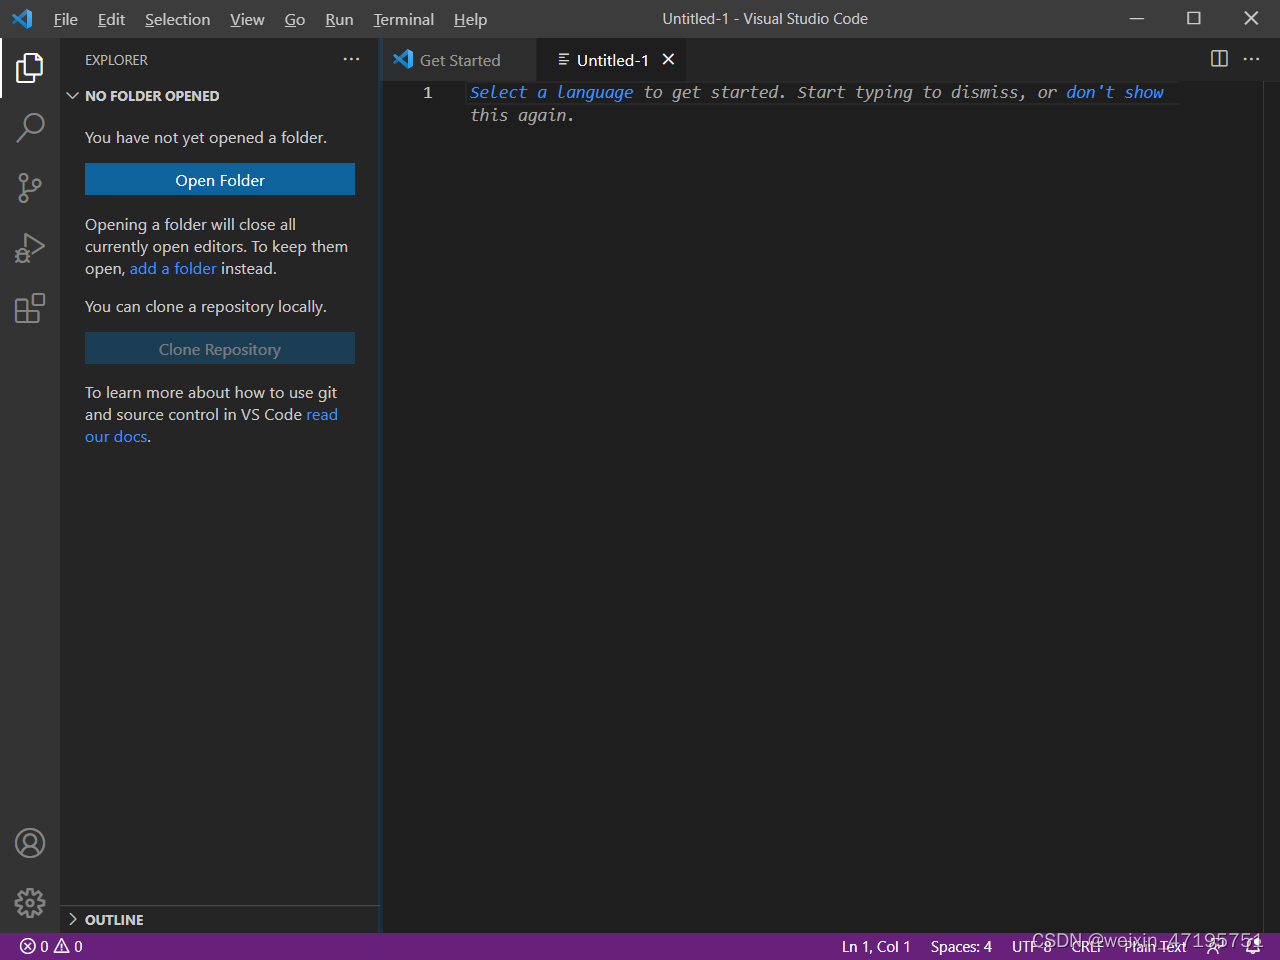Screen dimensions: 1280x960
Task: Change language mode via Plain Text
Action: pyautogui.click(x=1155, y=946)
